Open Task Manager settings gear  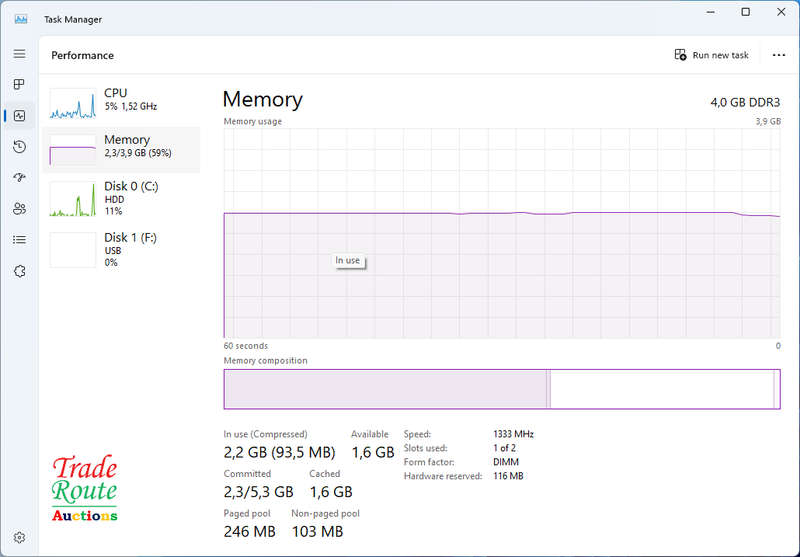pyautogui.click(x=19, y=537)
